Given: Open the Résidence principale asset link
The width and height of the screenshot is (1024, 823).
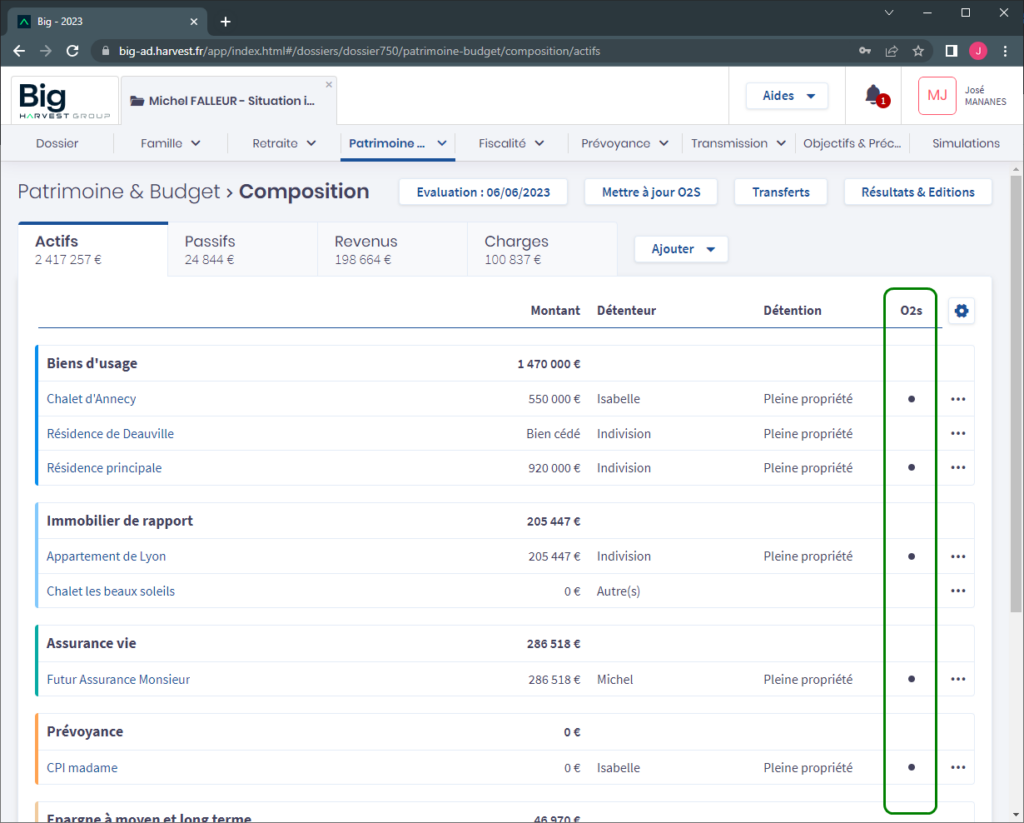Looking at the screenshot, I should pyautogui.click(x=104, y=468).
